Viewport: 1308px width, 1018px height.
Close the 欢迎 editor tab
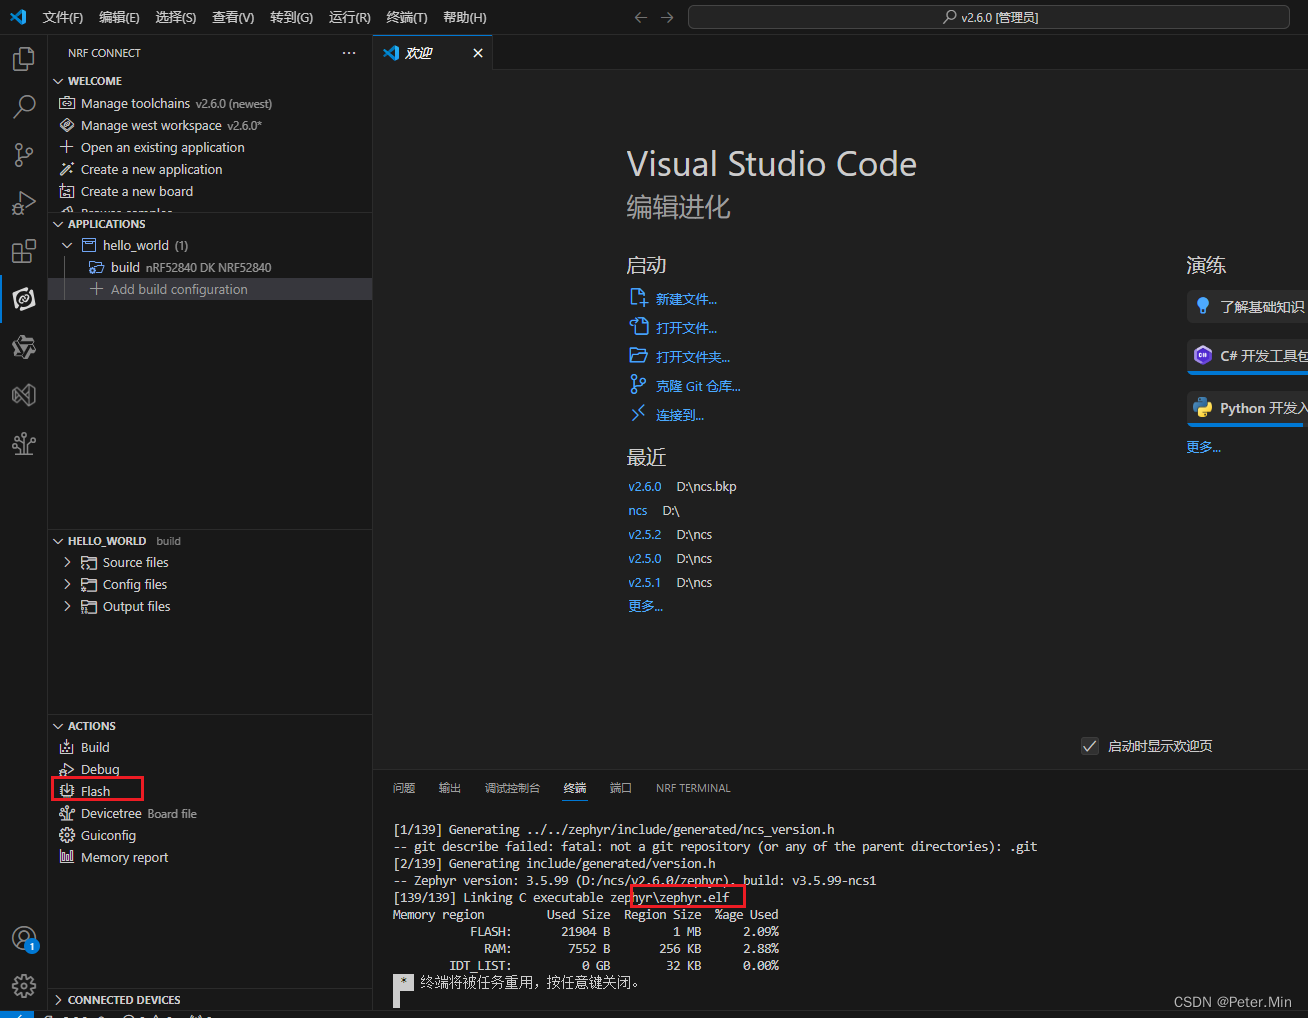tap(478, 53)
